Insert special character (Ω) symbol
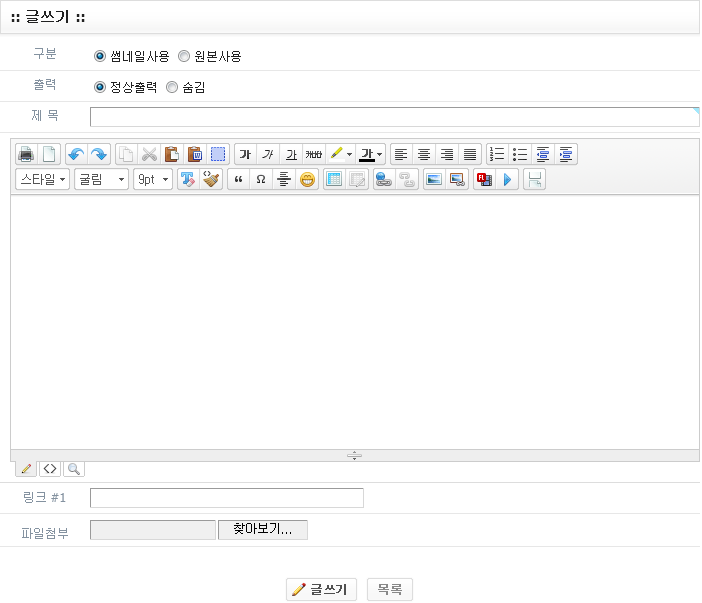The height and width of the screenshot is (603, 702). pyautogui.click(x=261, y=180)
